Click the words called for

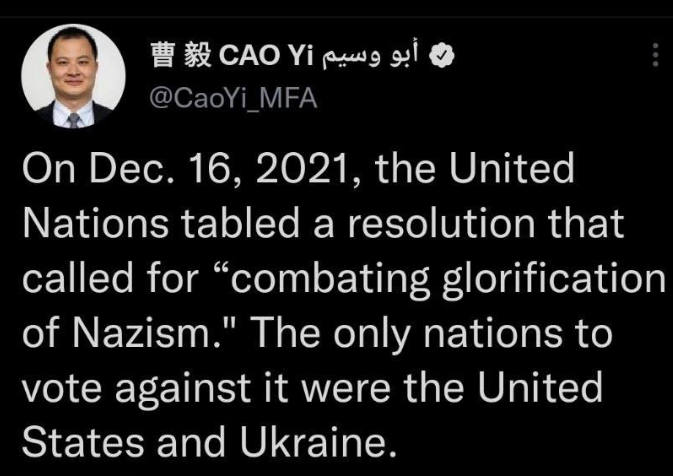(x=111, y=278)
